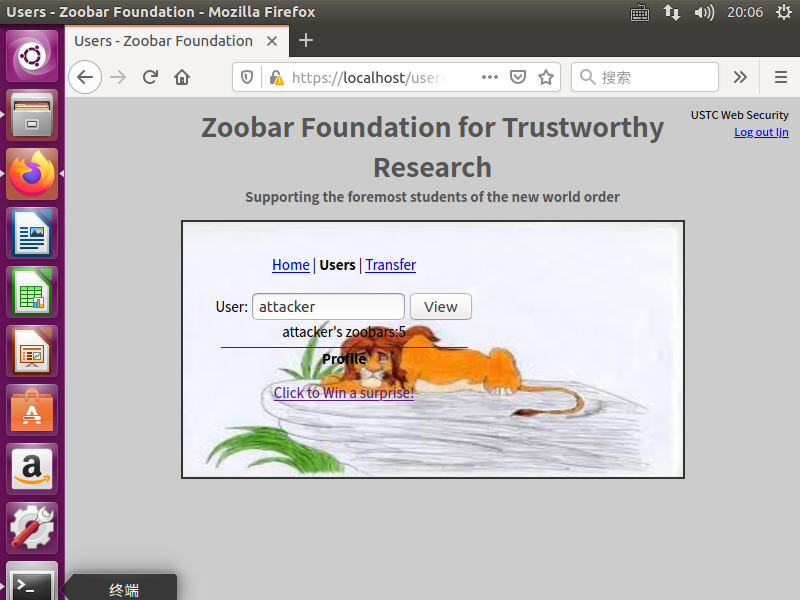Open Amazon launcher icon
800x600 pixels.
(32, 469)
